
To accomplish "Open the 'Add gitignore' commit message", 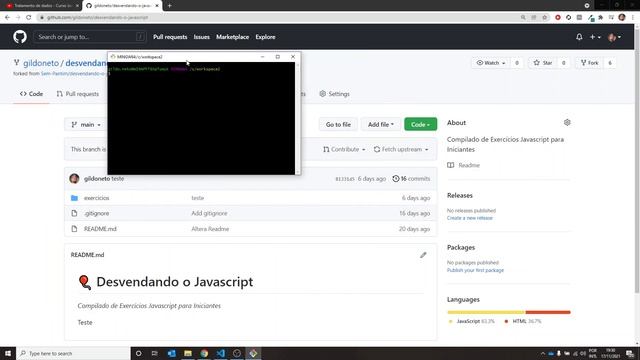I will tap(209, 213).
